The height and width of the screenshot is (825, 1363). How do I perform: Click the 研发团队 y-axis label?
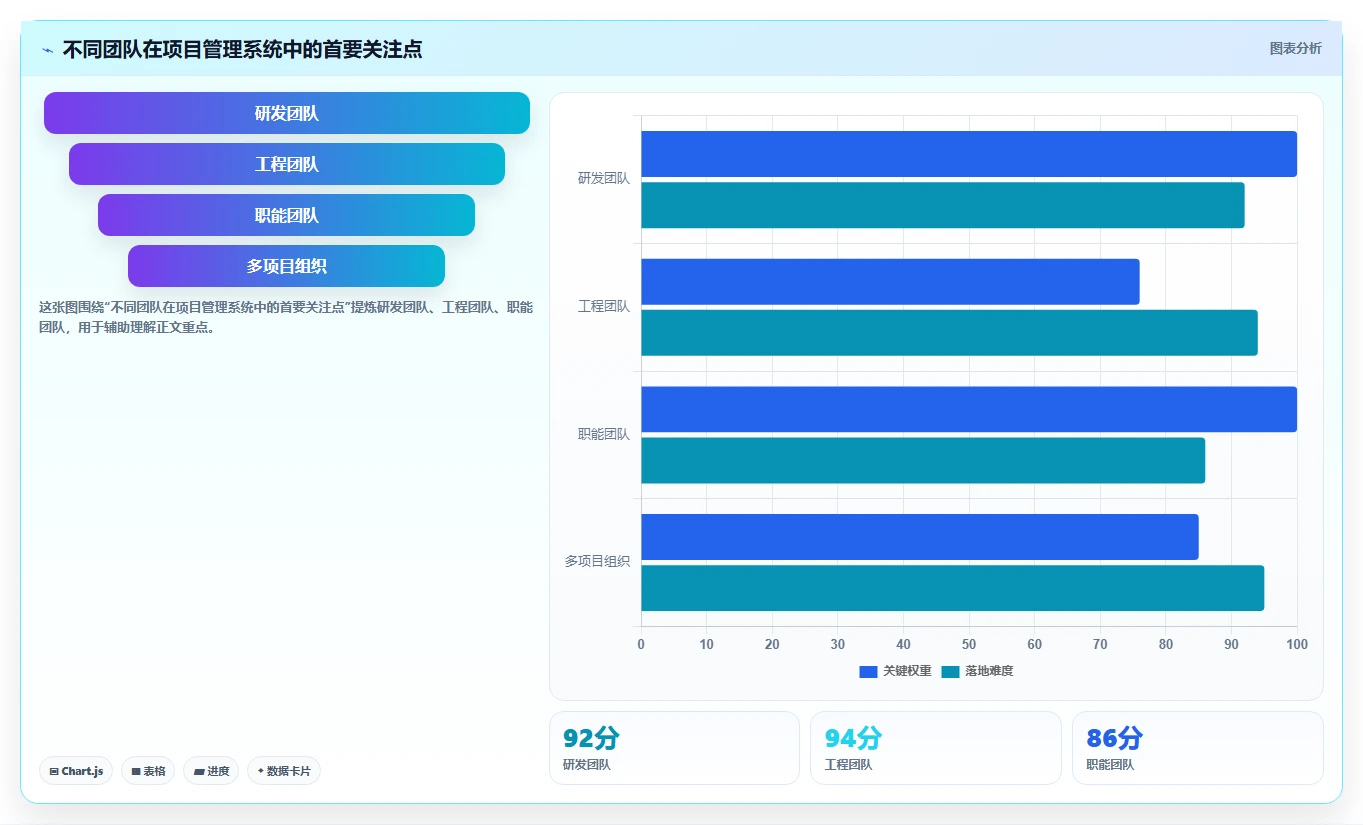click(604, 179)
